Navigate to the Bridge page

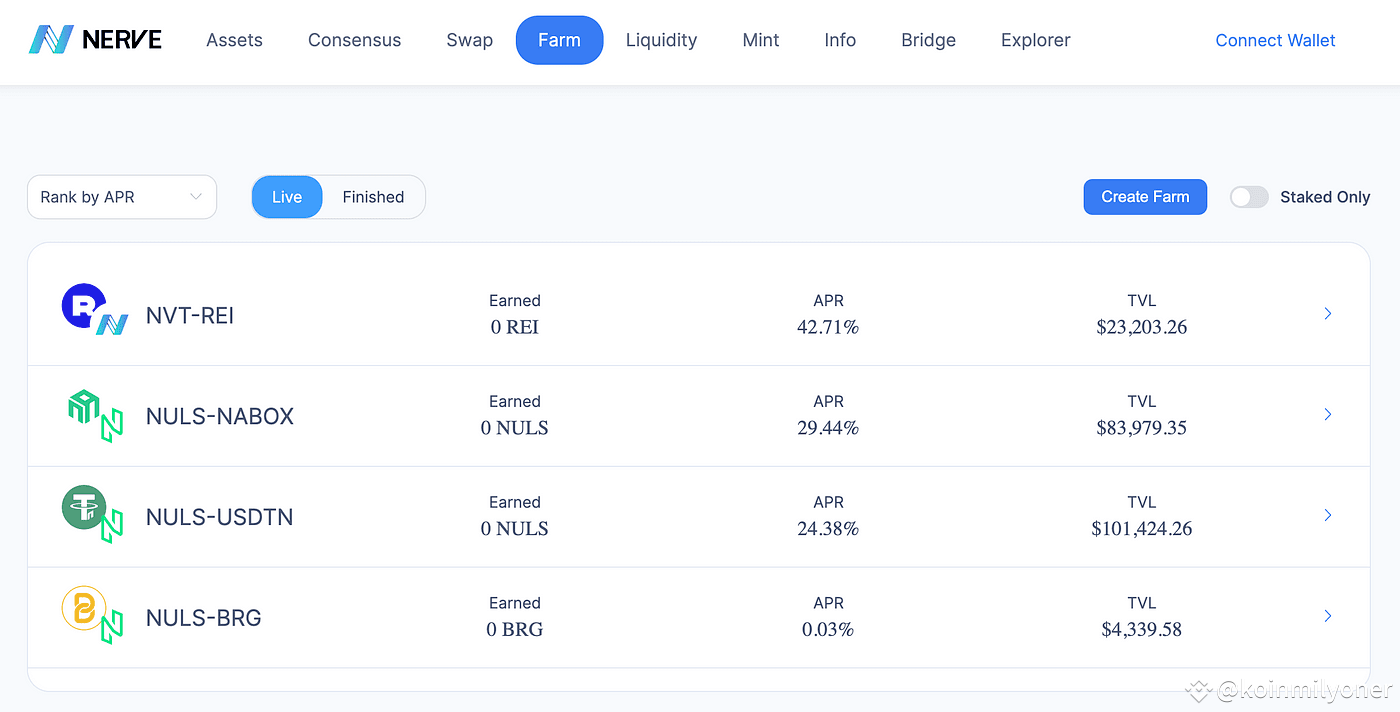pyautogui.click(x=928, y=40)
